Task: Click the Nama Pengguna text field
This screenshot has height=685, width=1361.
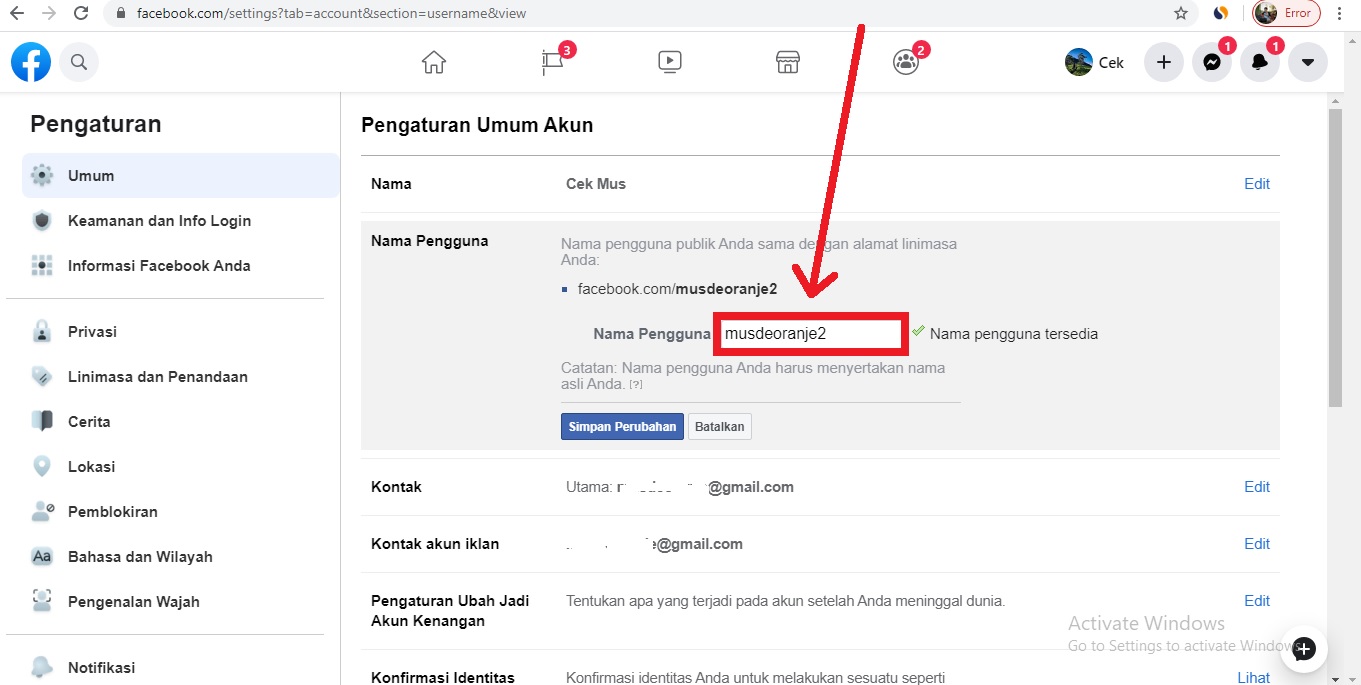Action: (810, 334)
